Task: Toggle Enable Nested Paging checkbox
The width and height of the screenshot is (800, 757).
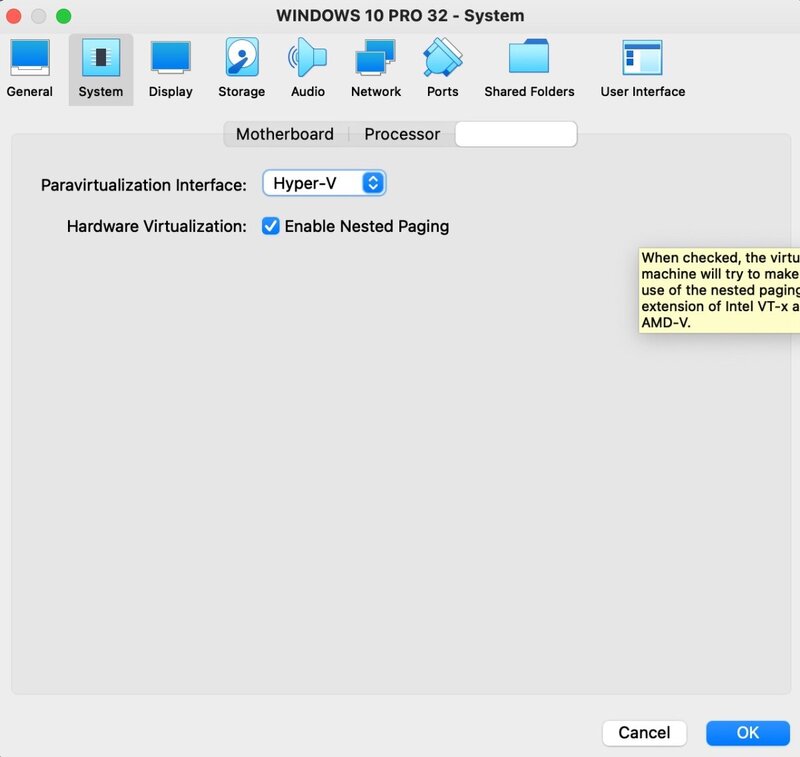Action: pos(270,226)
